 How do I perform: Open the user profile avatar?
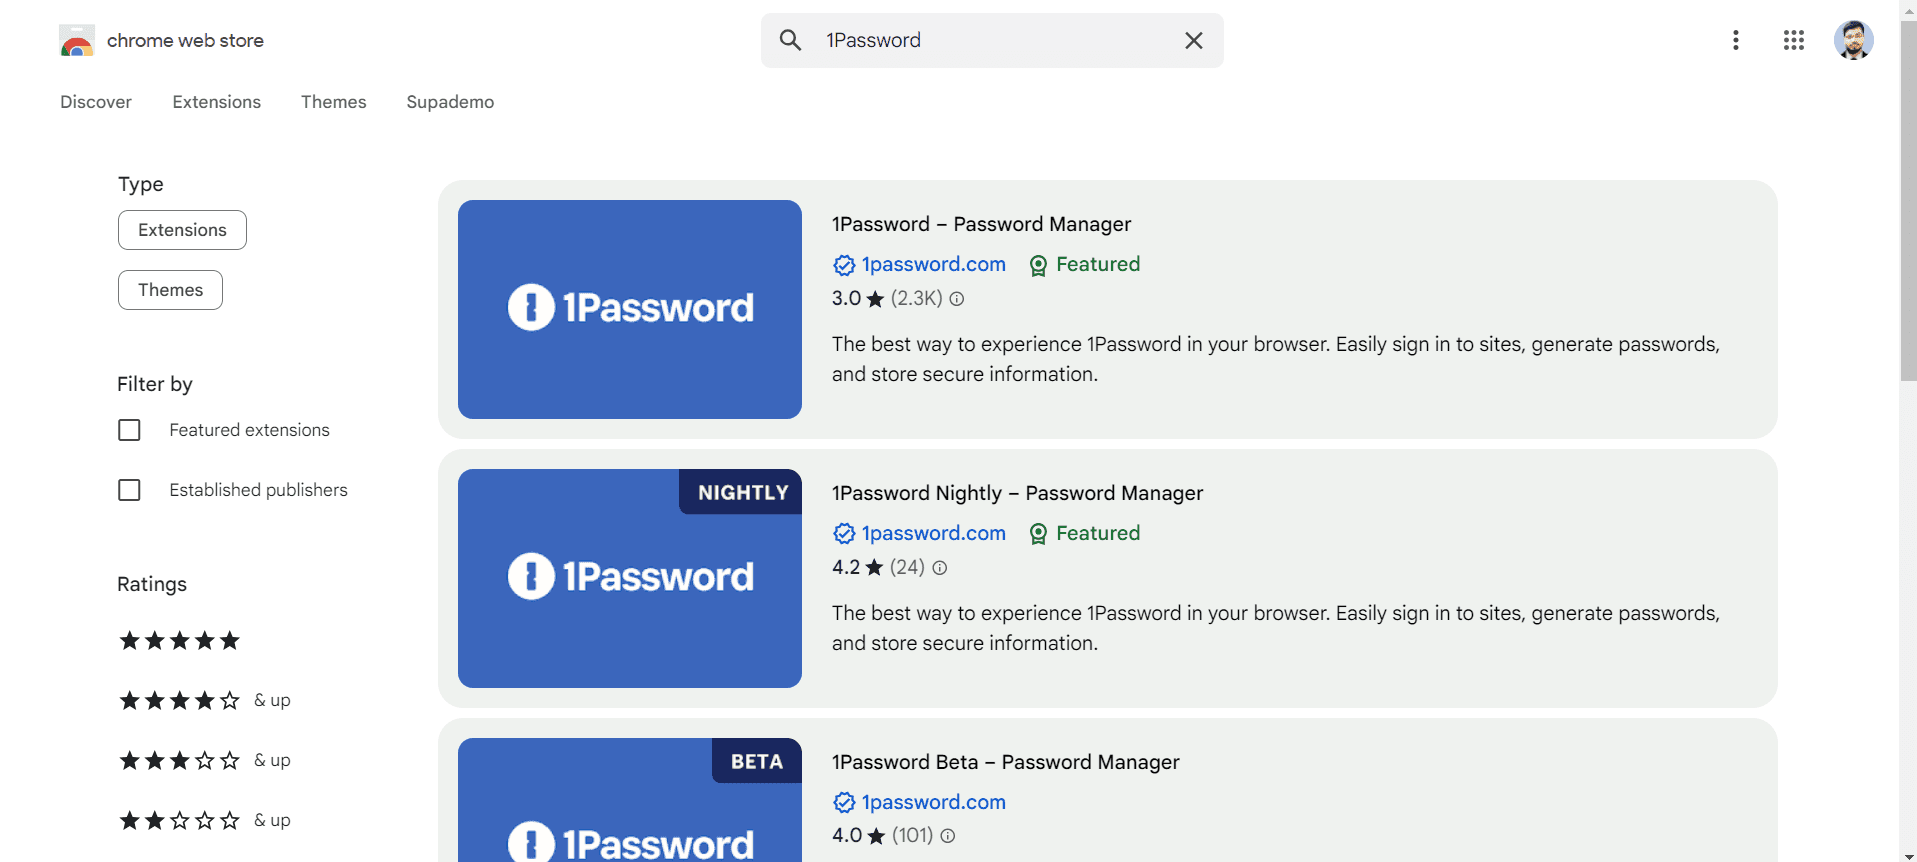coord(1852,40)
